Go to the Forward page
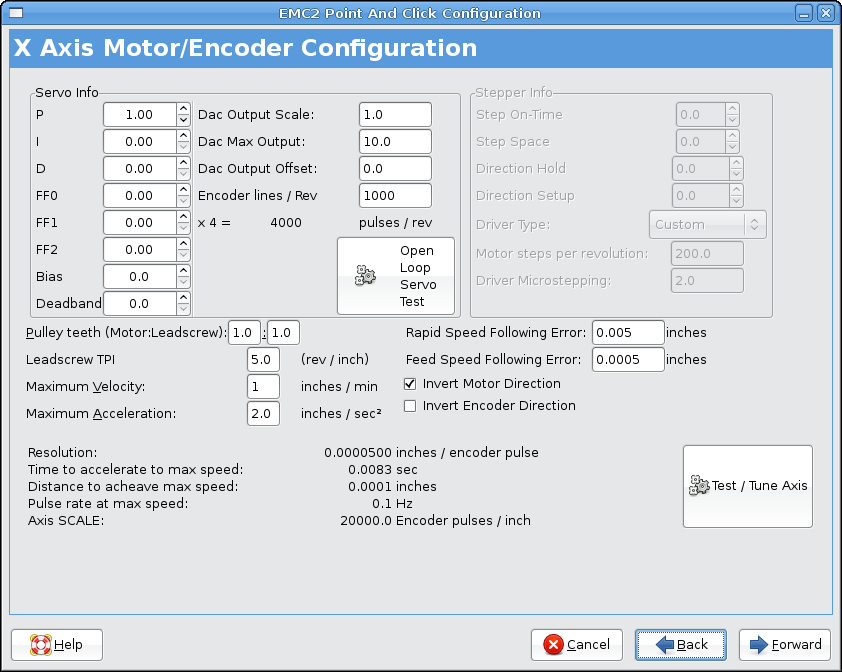 (785, 645)
